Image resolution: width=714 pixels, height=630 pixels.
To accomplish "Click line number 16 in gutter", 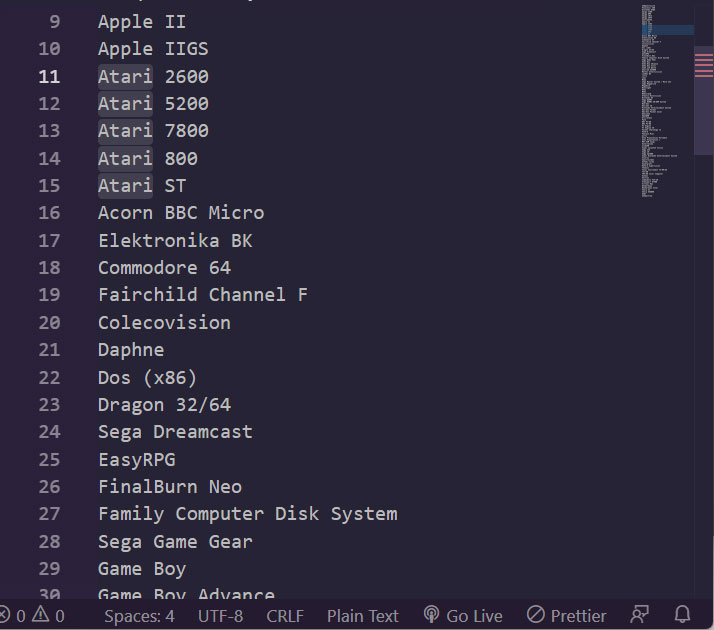I will pos(49,213).
